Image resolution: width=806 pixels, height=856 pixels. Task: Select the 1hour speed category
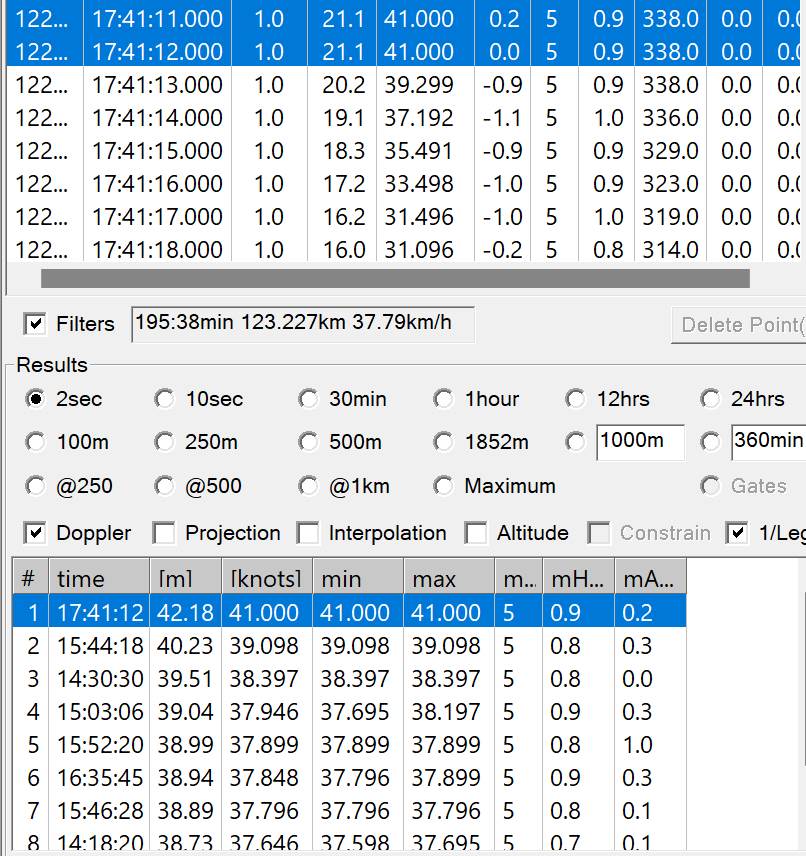point(443,398)
